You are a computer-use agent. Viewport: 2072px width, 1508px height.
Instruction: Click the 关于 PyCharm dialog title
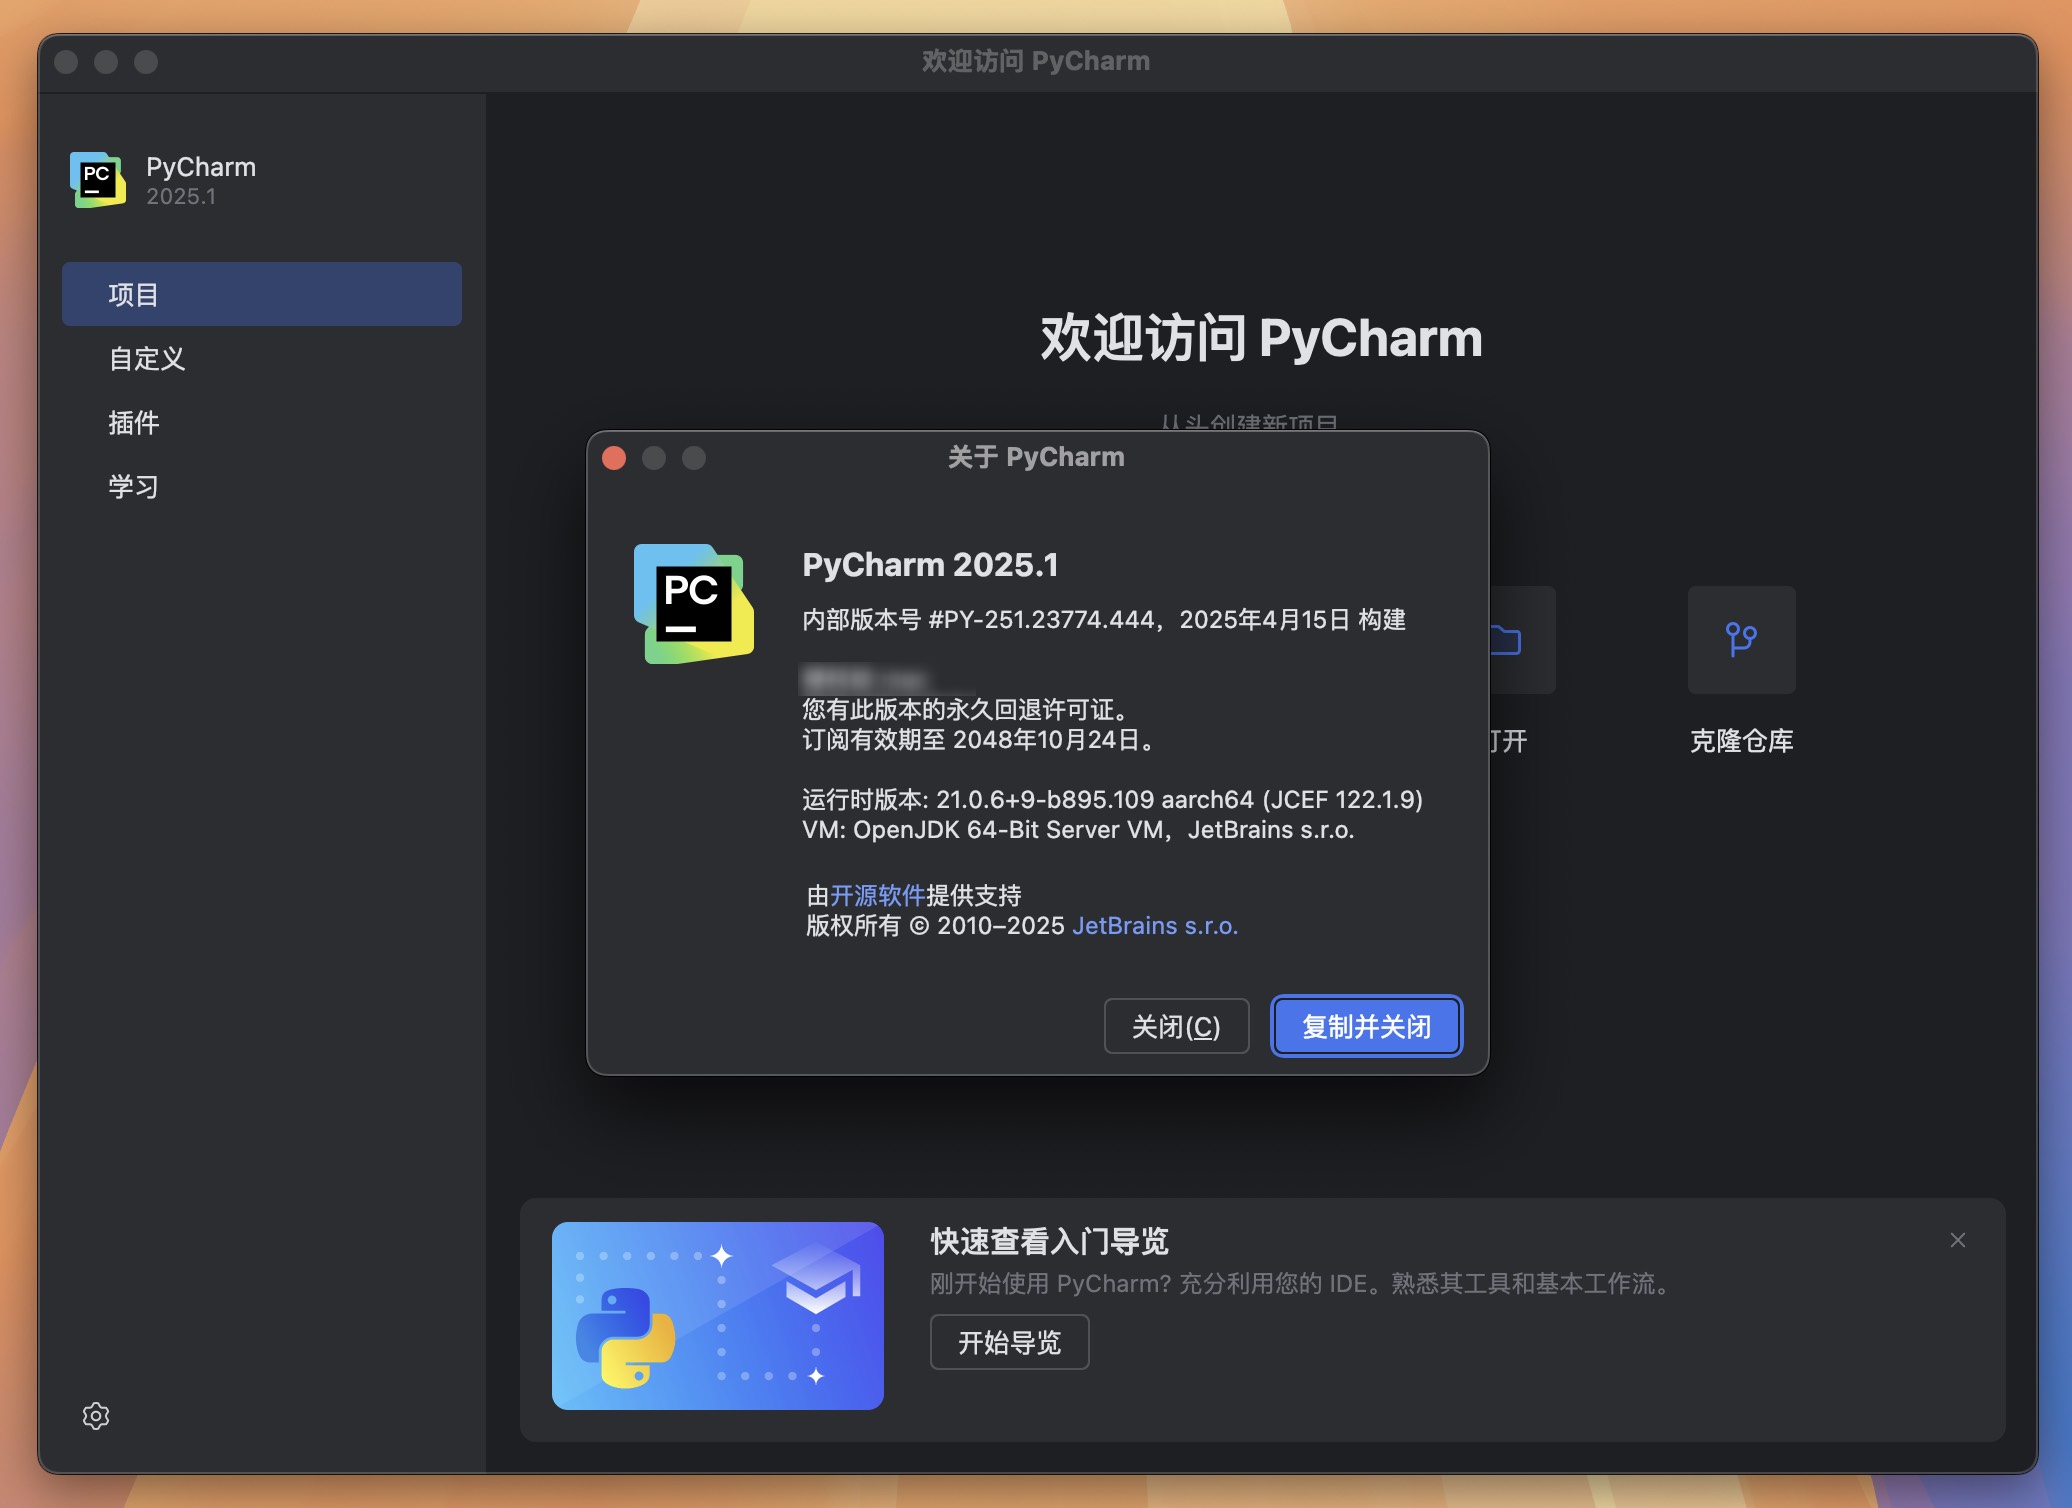point(1036,457)
